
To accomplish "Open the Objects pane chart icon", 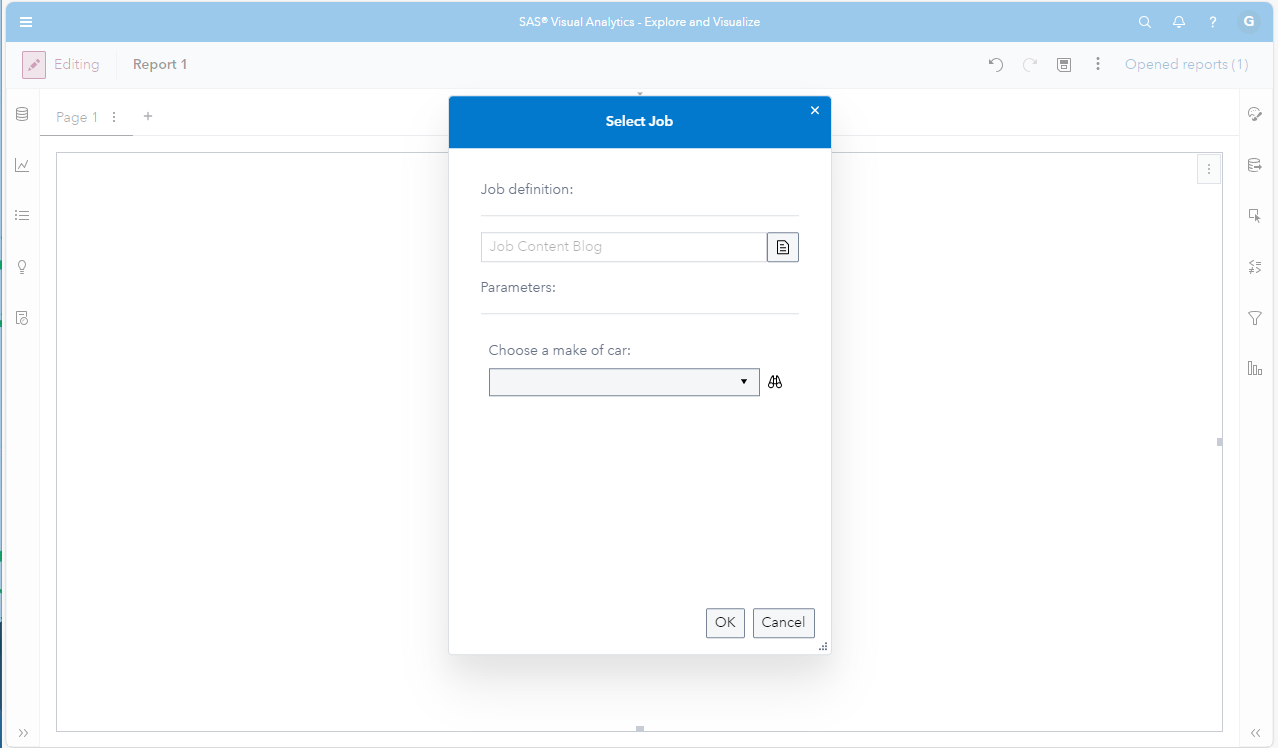I will coord(22,165).
